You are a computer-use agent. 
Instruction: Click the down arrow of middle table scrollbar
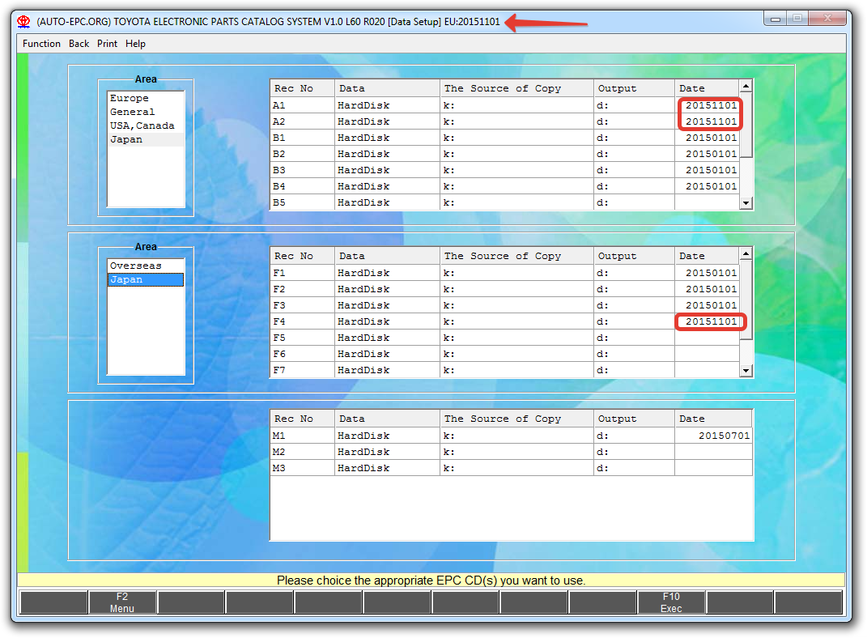(x=746, y=370)
